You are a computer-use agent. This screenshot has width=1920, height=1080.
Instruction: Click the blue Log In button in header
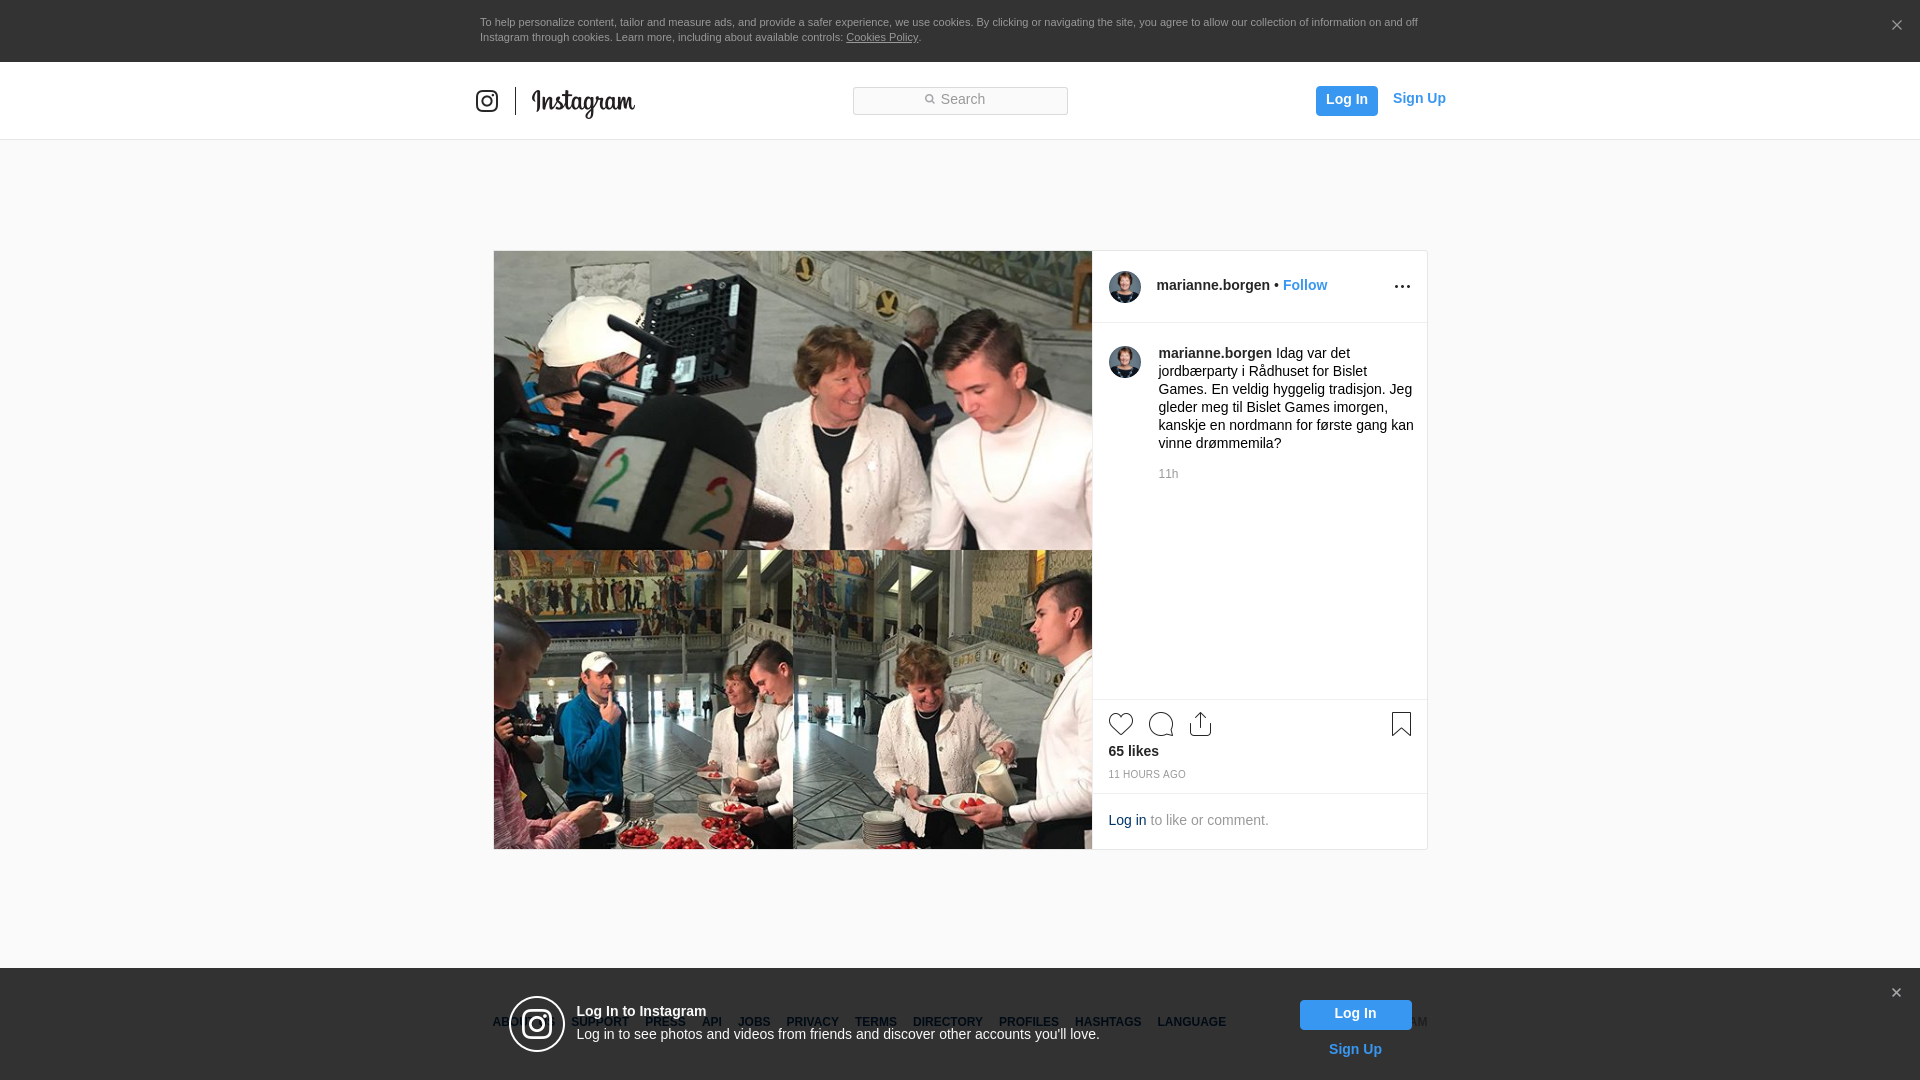point(1346,100)
